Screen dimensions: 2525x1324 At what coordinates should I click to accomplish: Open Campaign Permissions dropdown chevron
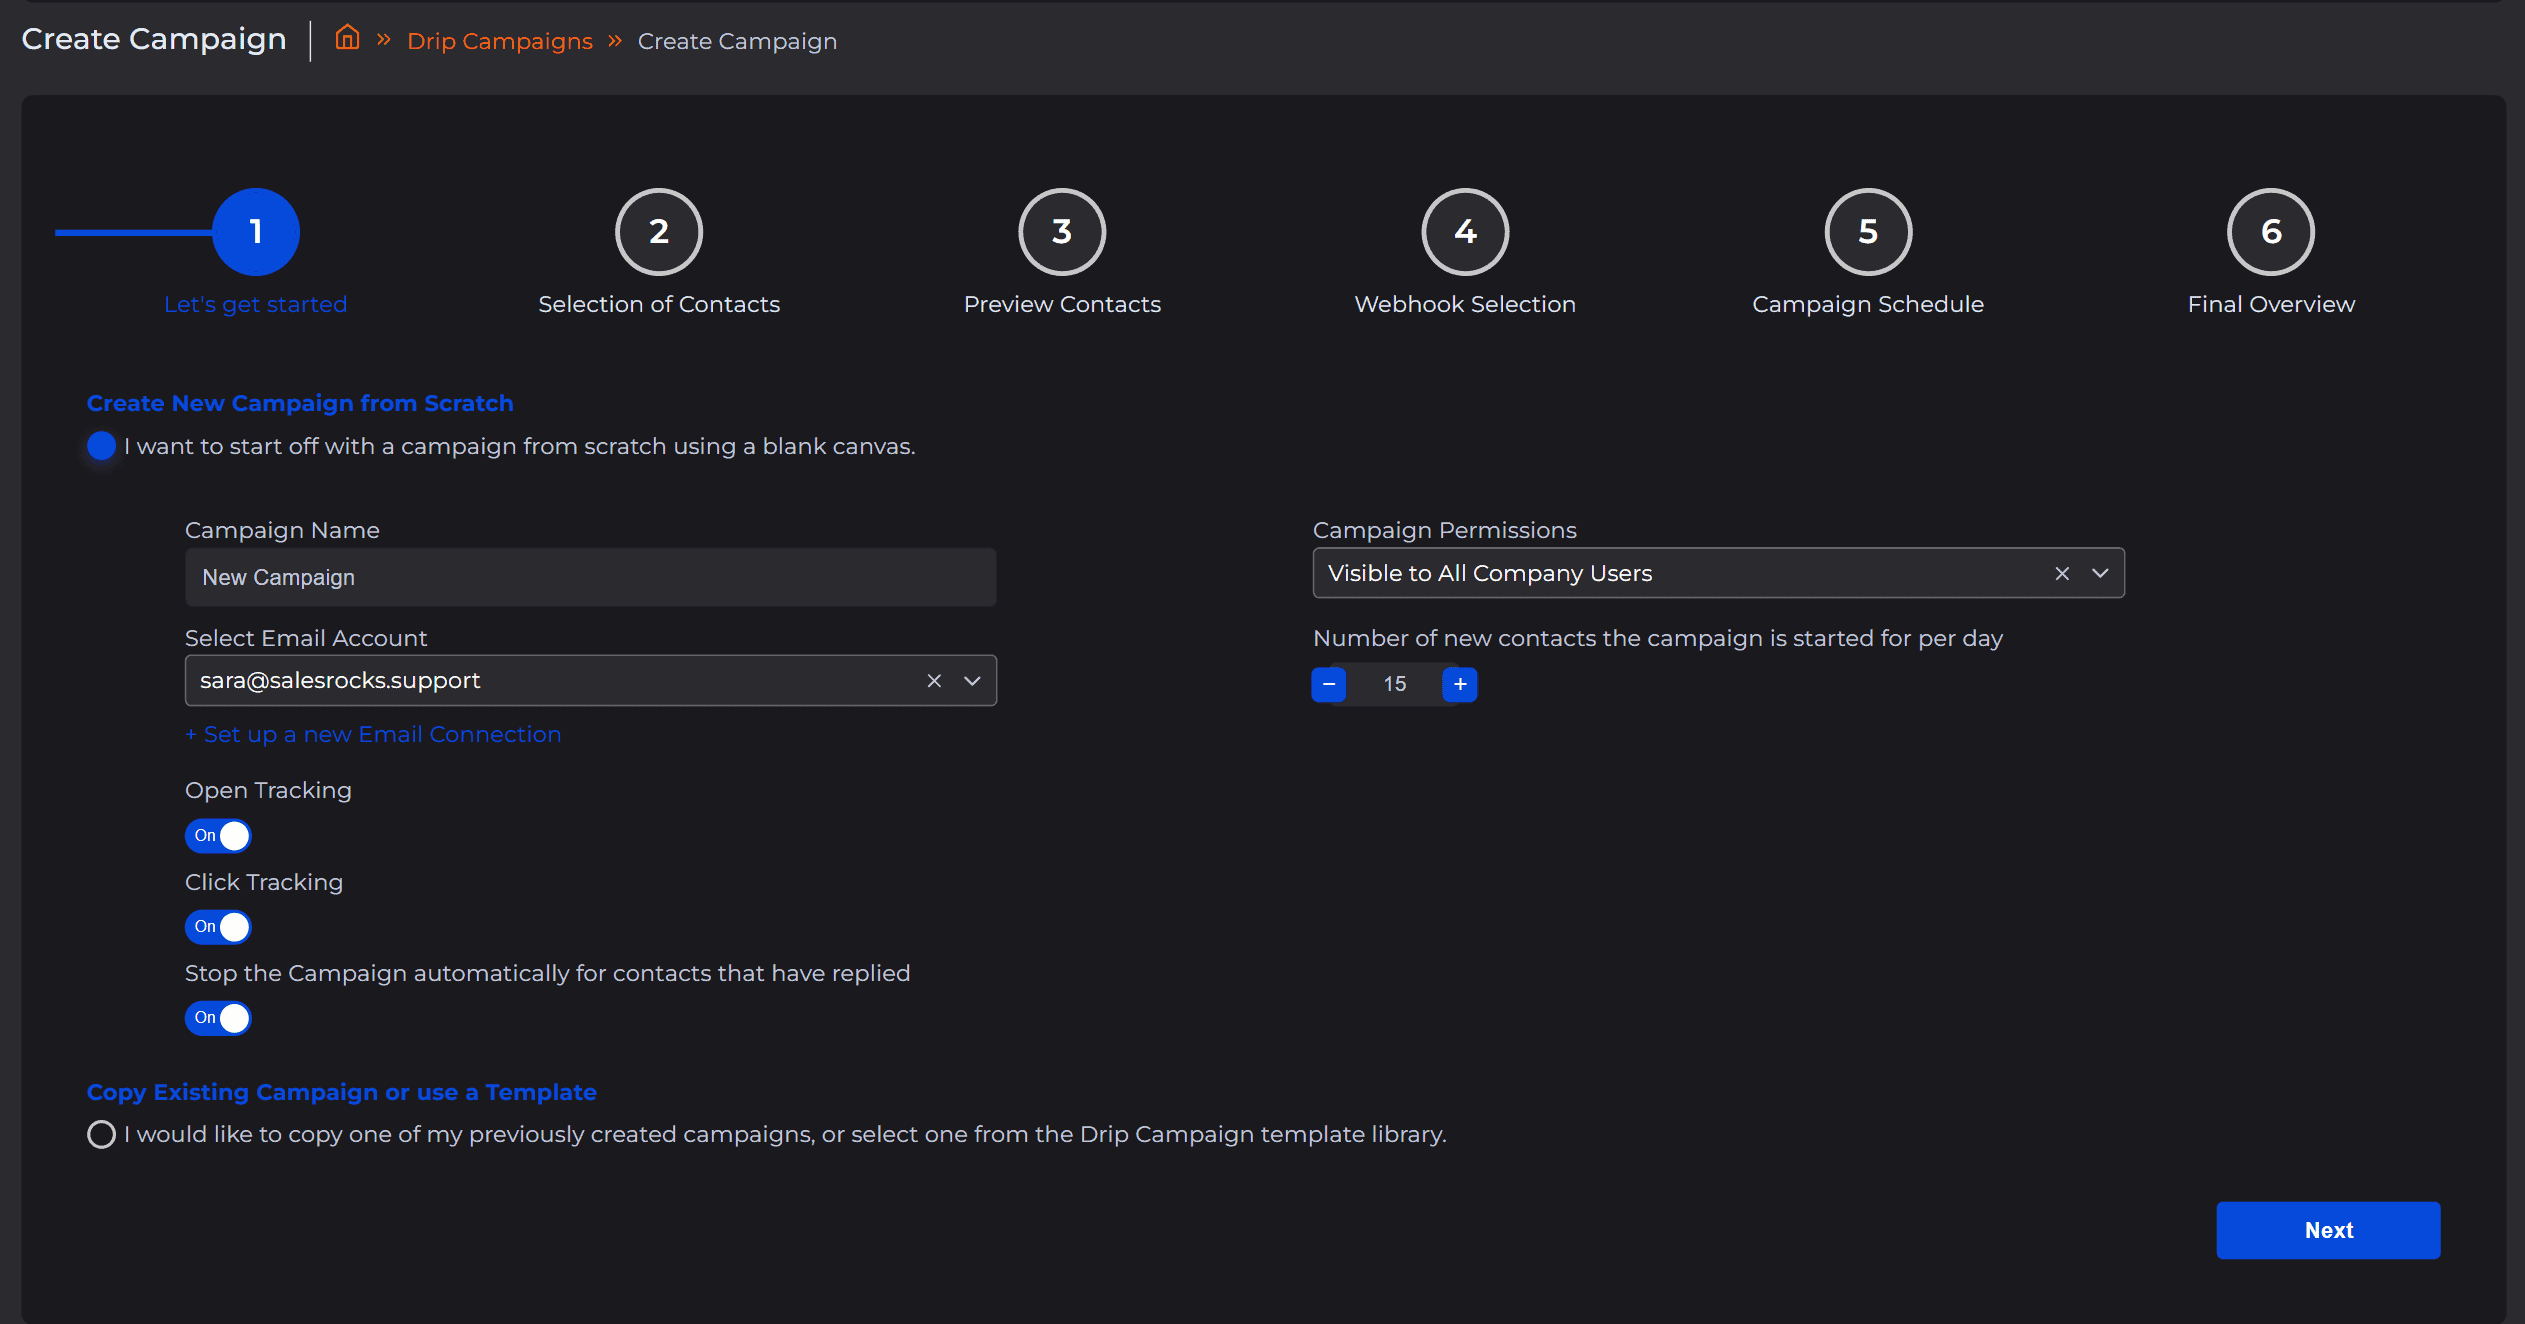point(2100,574)
